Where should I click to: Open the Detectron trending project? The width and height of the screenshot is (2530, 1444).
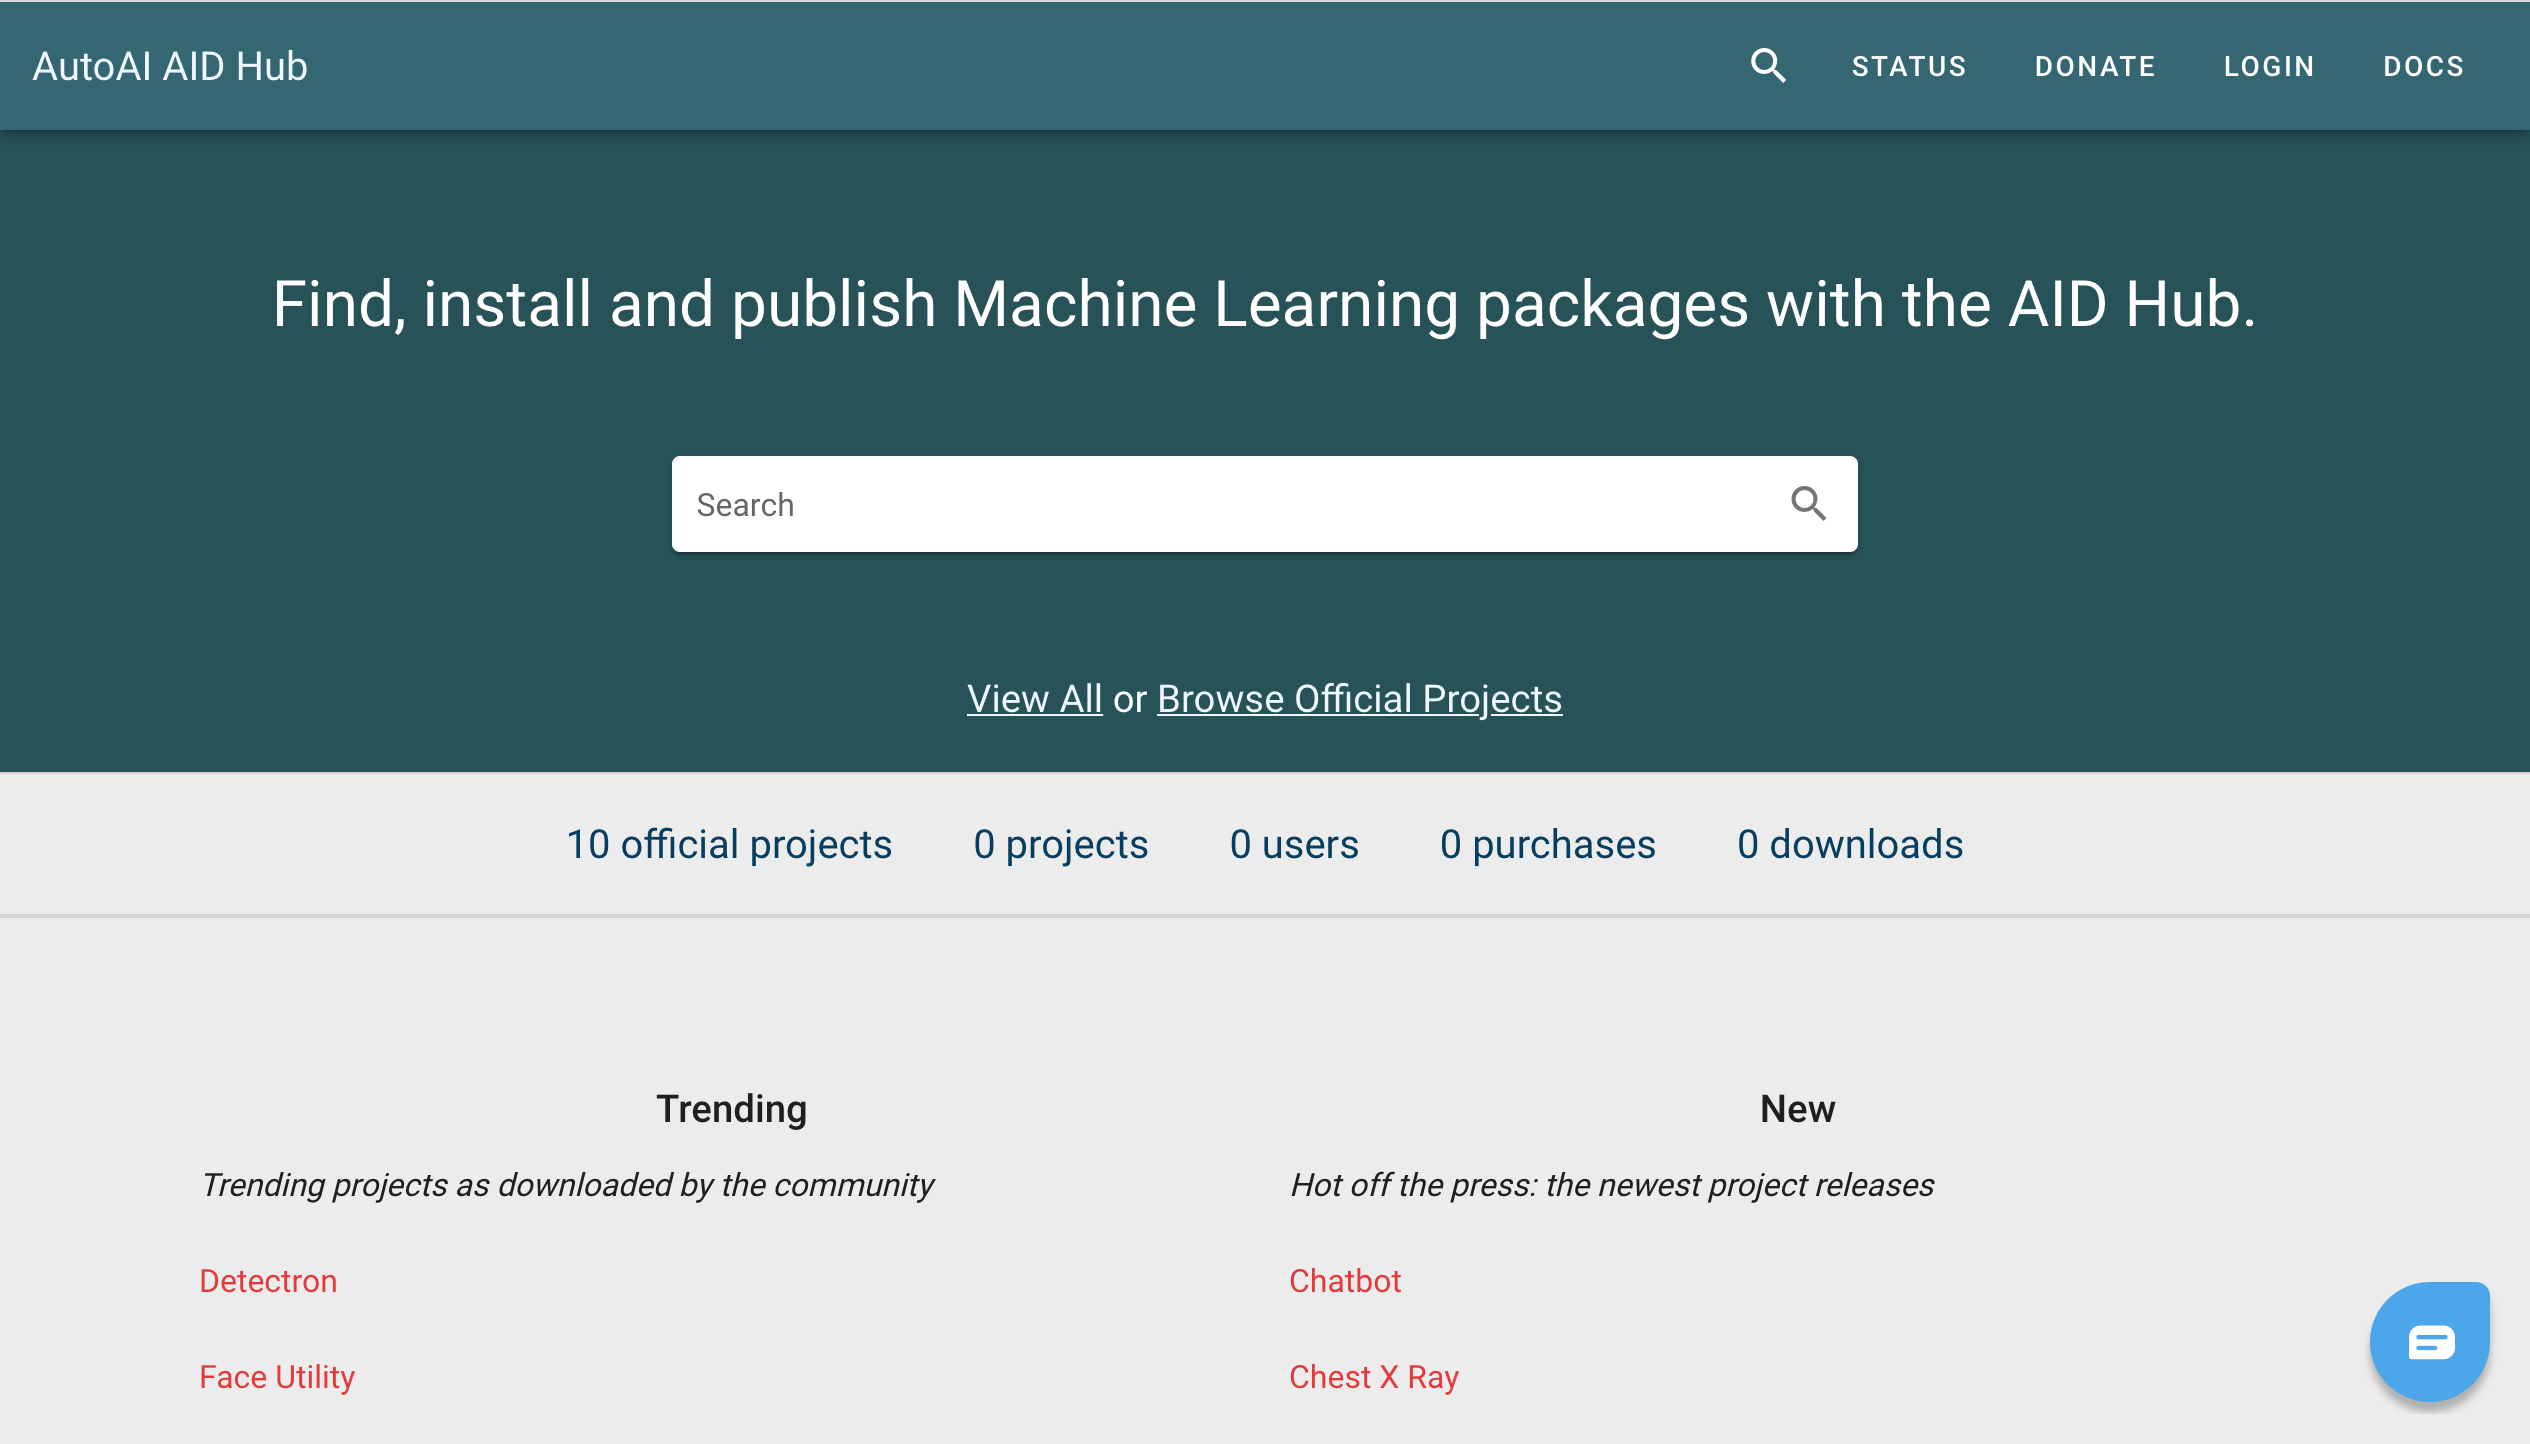point(268,1281)
